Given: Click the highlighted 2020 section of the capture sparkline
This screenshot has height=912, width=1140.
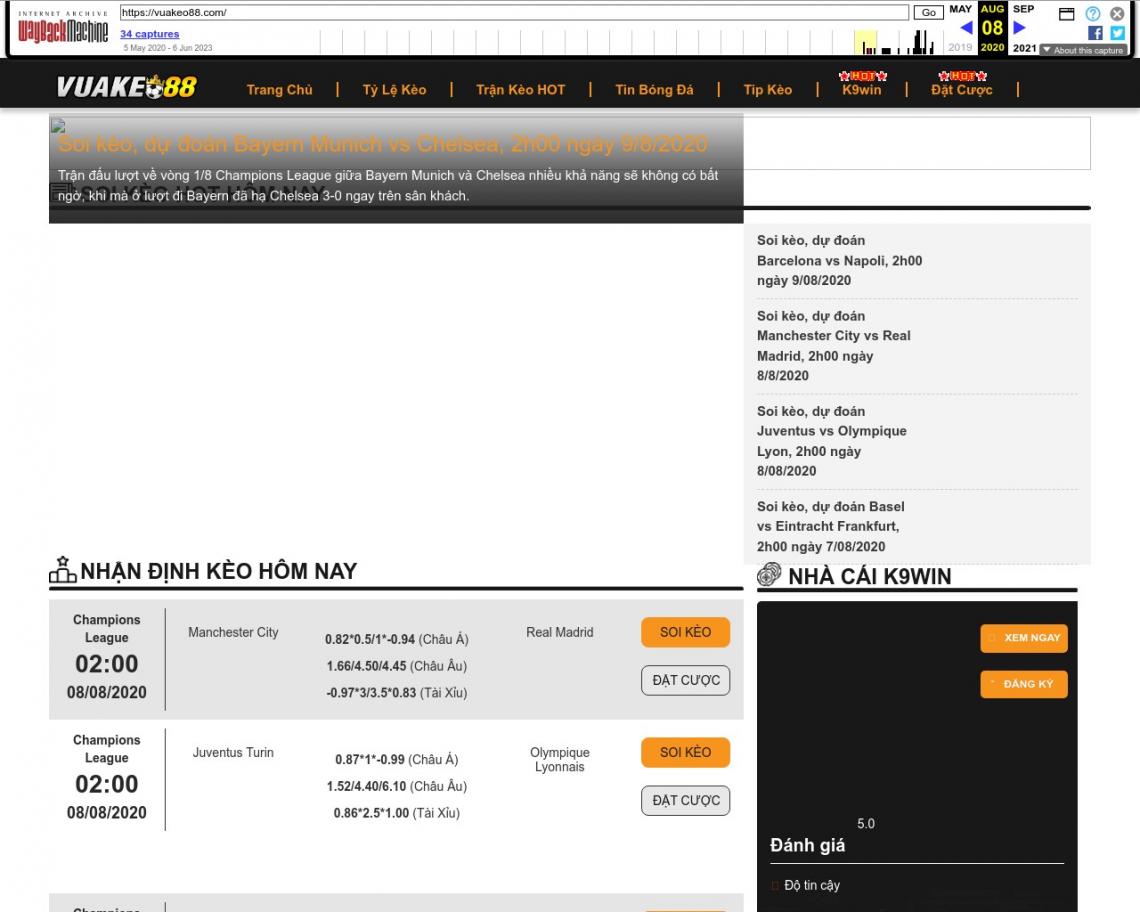Looking at the screenshot, I should pyautogui.click(x=865, y=42).
